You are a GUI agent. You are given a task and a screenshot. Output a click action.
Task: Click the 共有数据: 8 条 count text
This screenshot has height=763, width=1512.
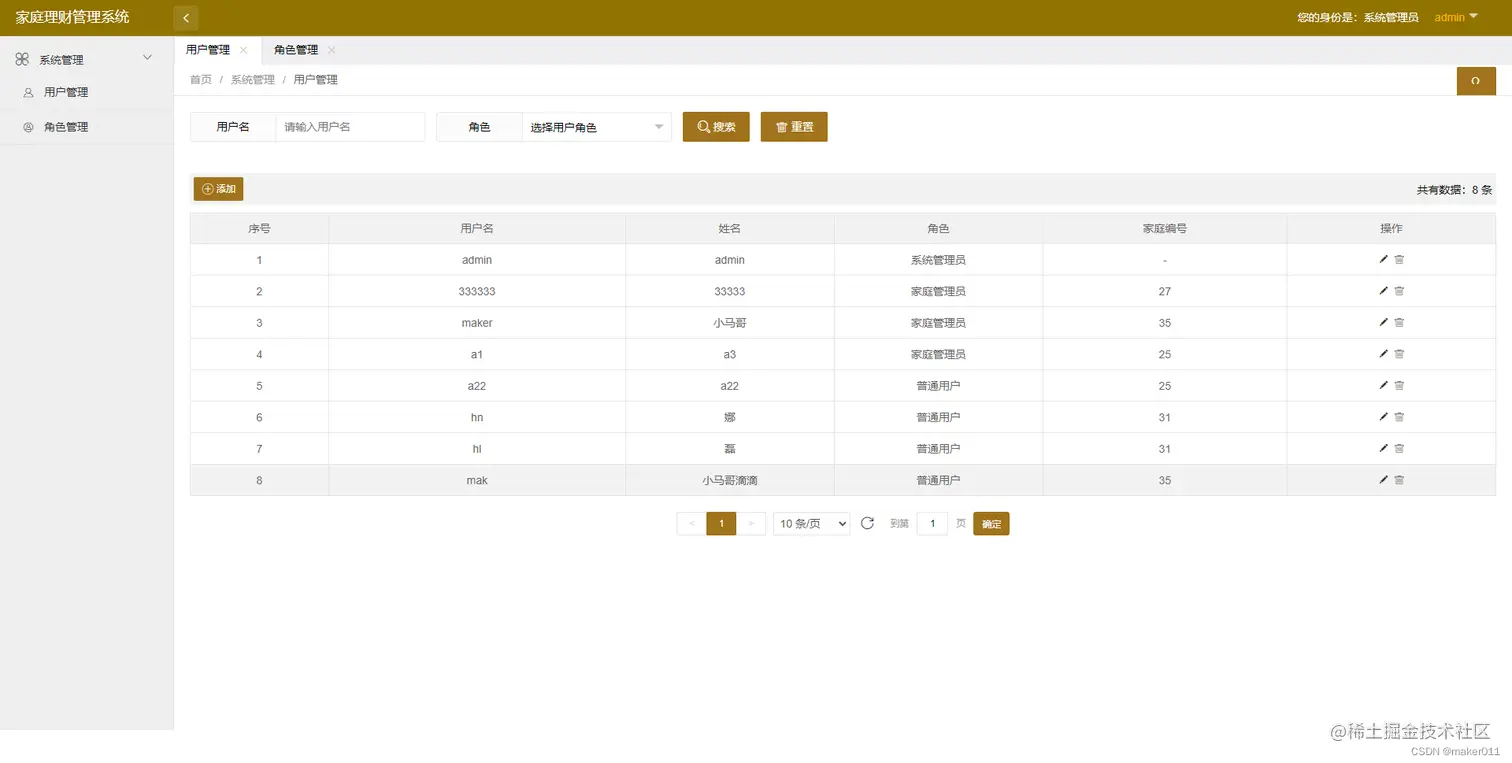click(x=1454, y=189)
